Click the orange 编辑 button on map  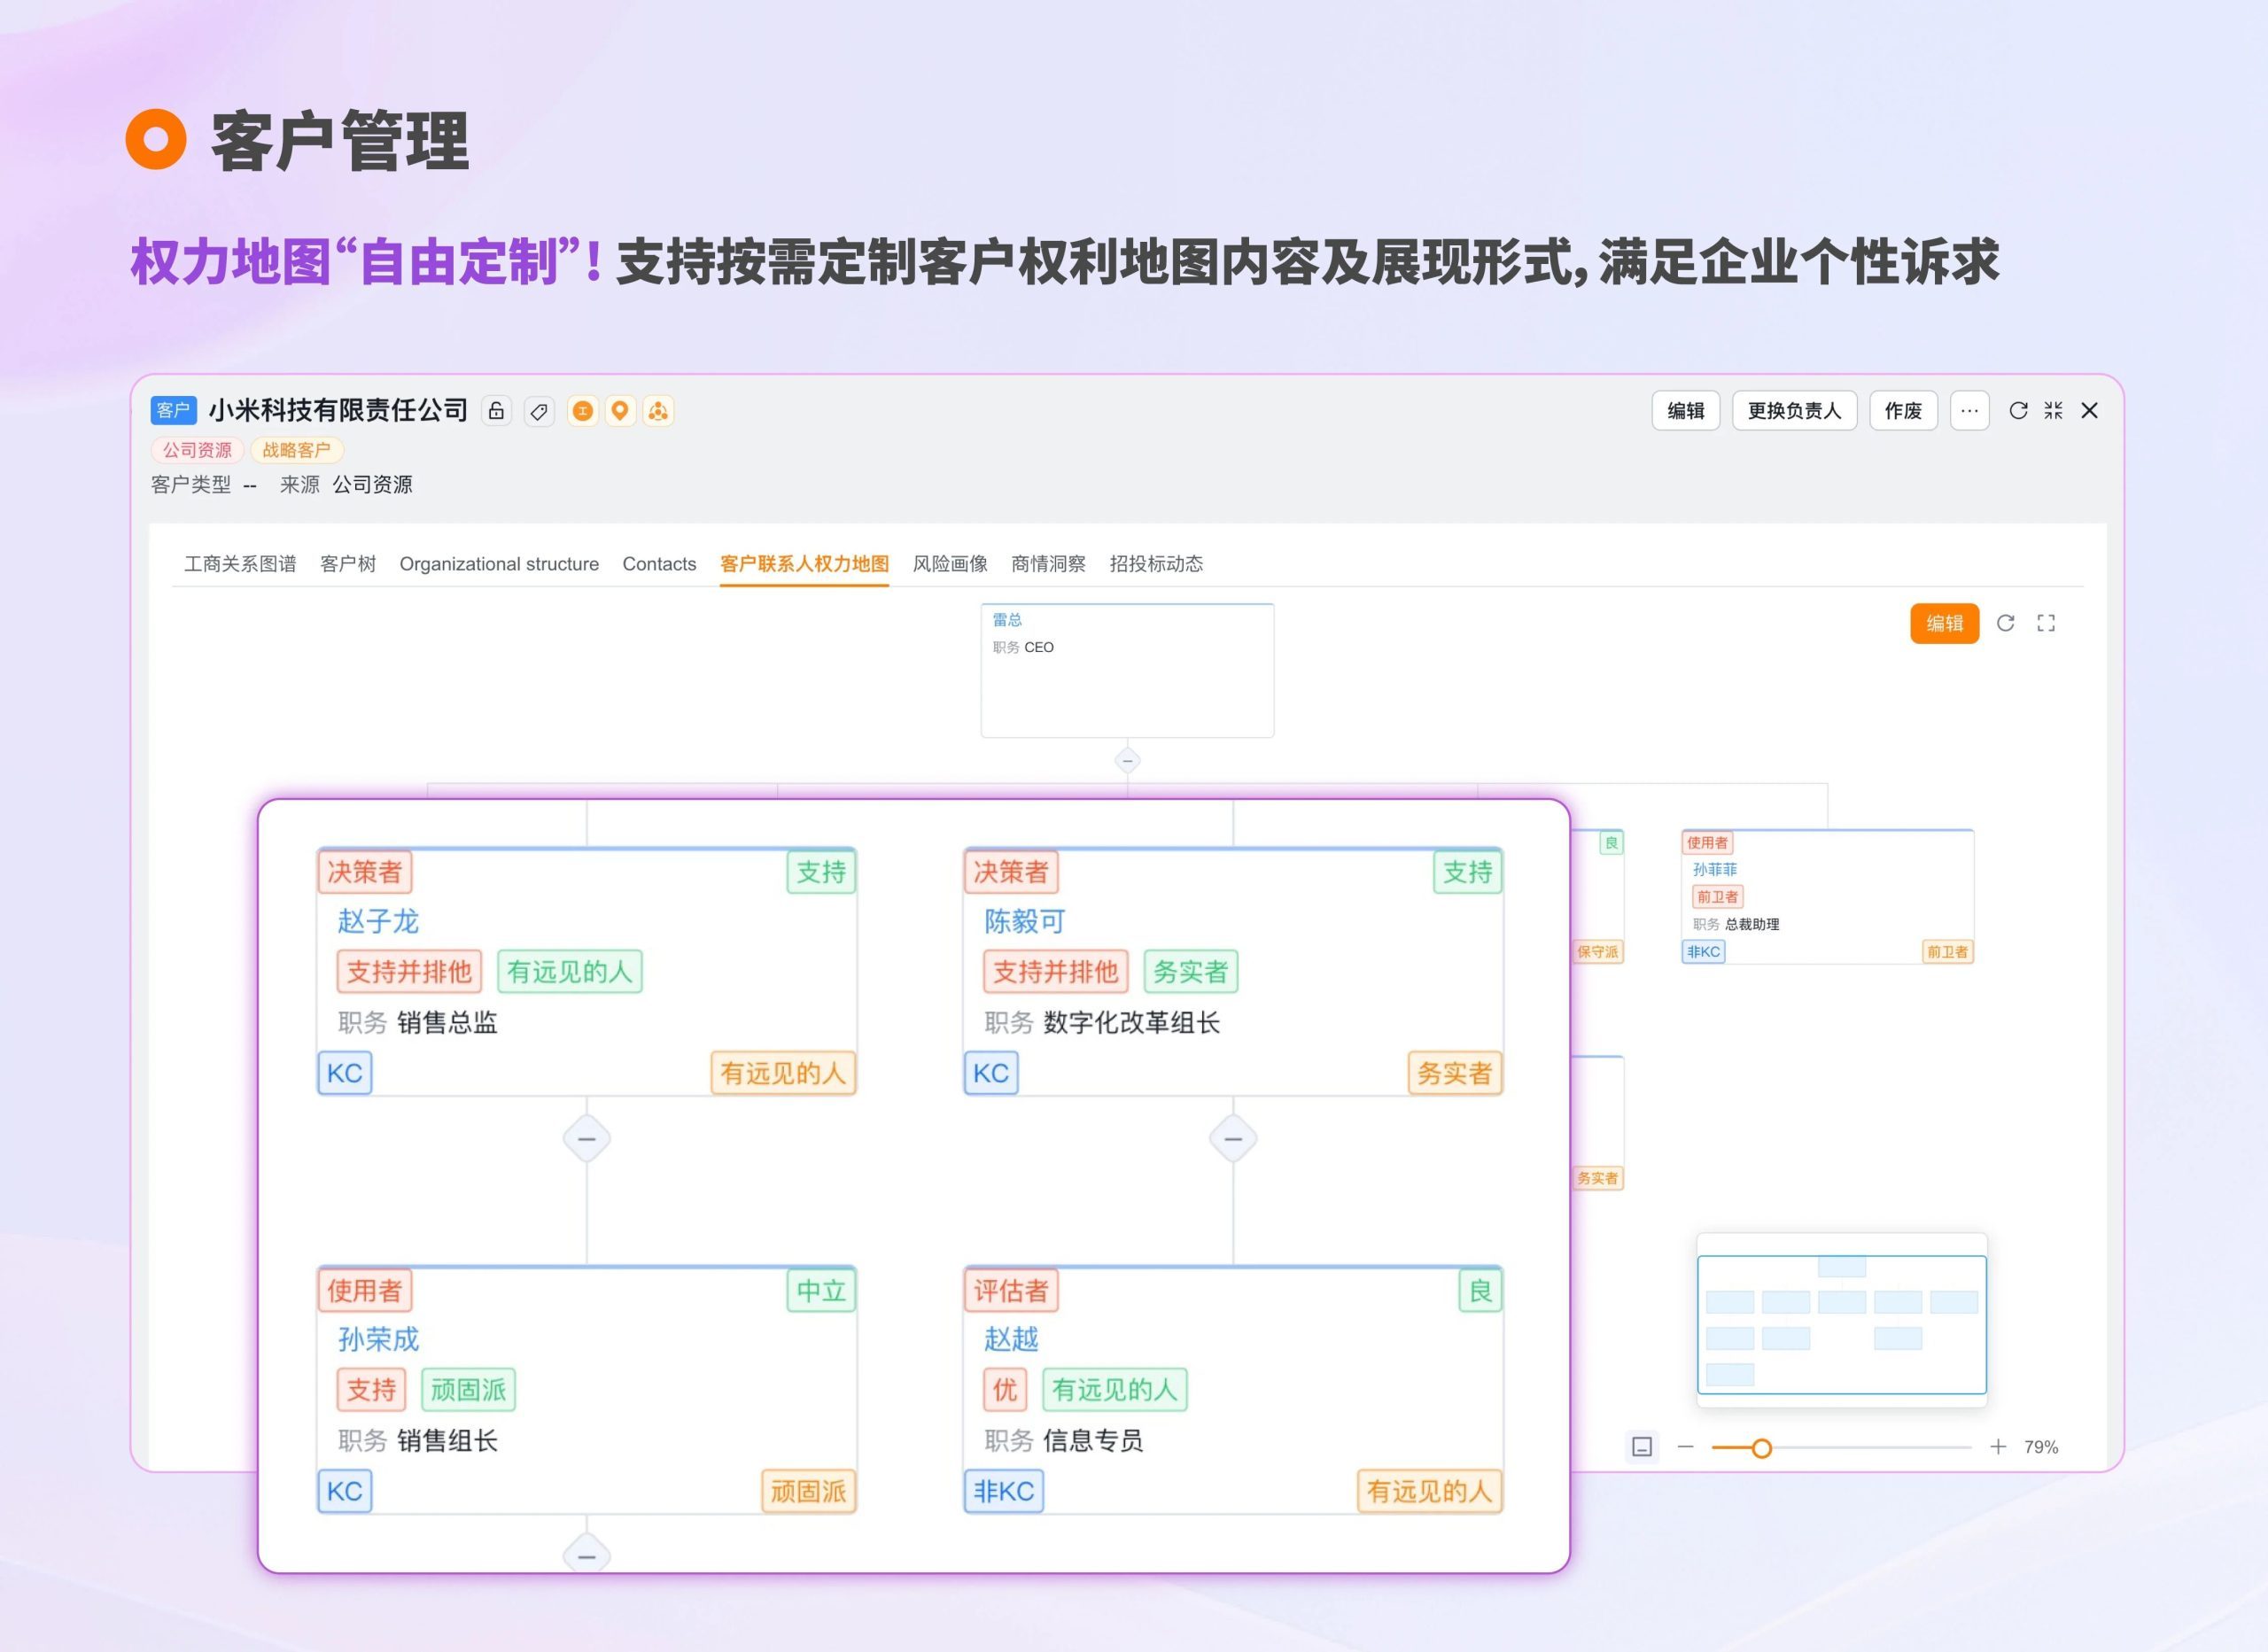[x=1943, y=623]
